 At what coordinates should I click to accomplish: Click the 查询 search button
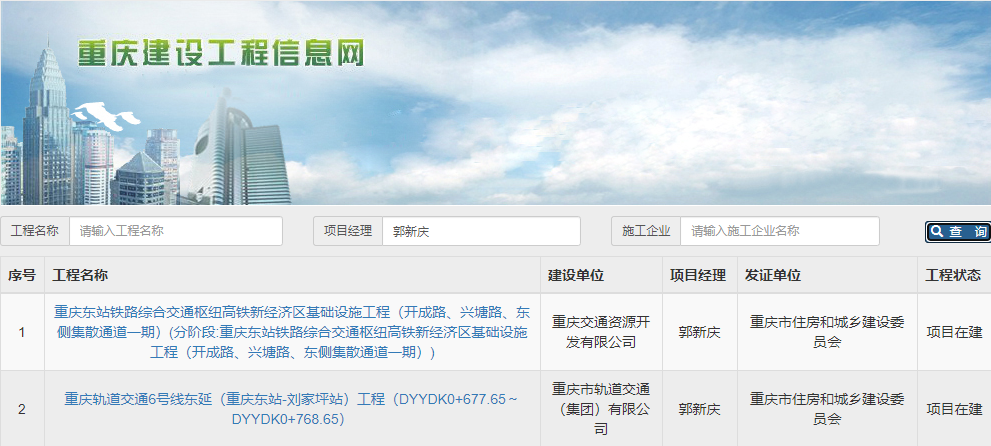[957, 232]
